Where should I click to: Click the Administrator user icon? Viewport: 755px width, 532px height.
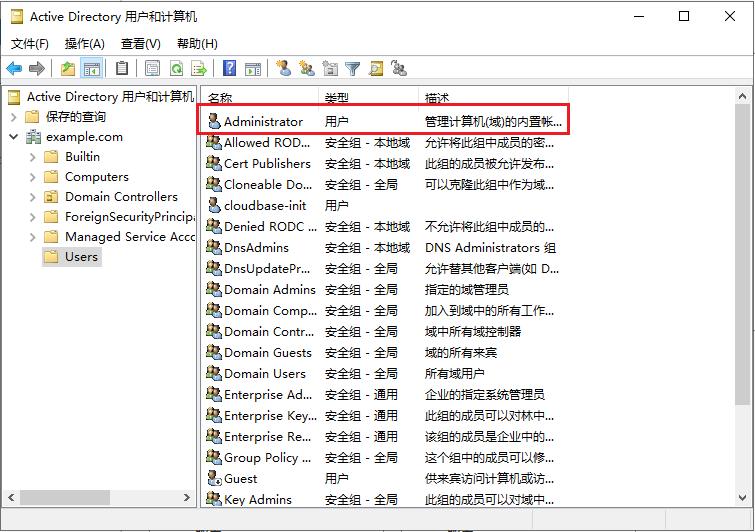click(x=214, y=121)
